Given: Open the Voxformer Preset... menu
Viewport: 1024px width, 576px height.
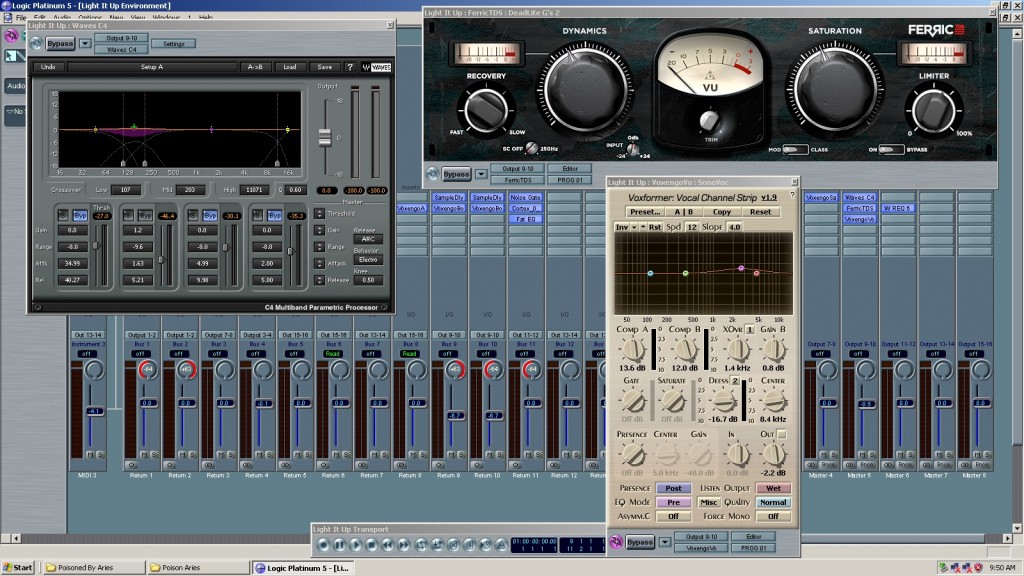Looking at the screenshot, I should coord(645,212).
